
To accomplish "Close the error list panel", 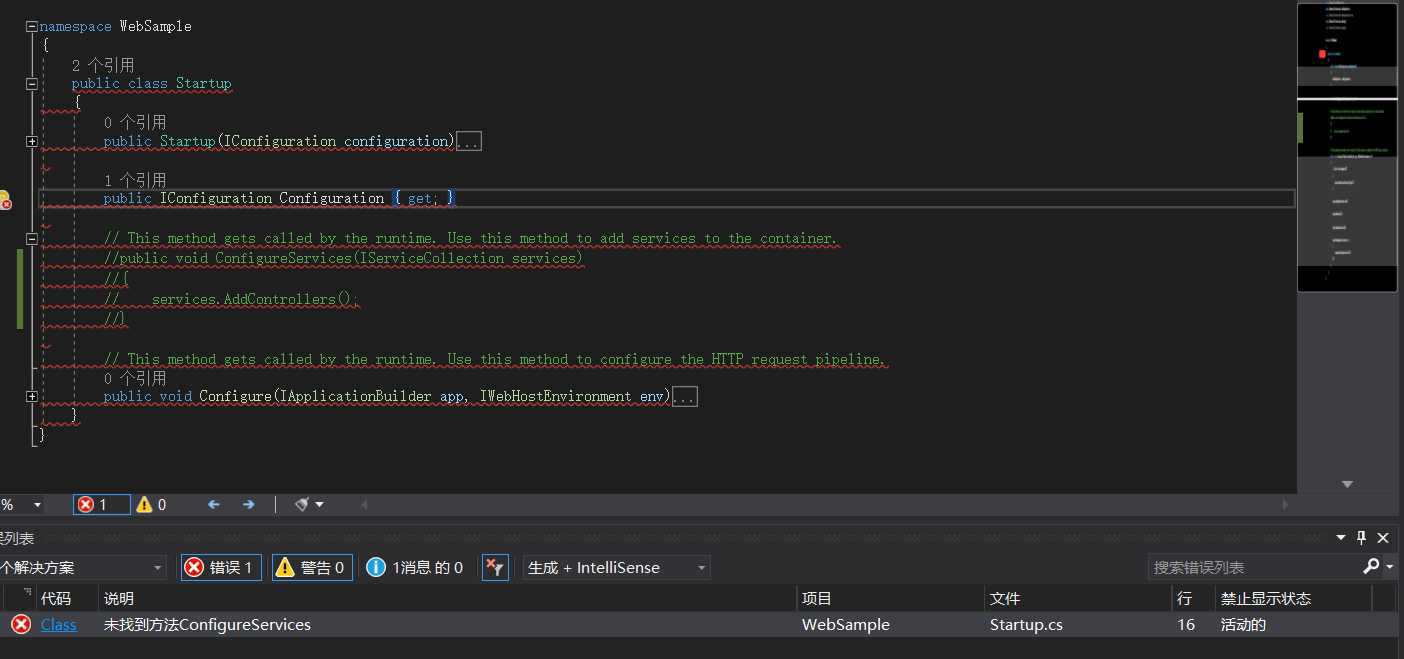I will 1383,538.
